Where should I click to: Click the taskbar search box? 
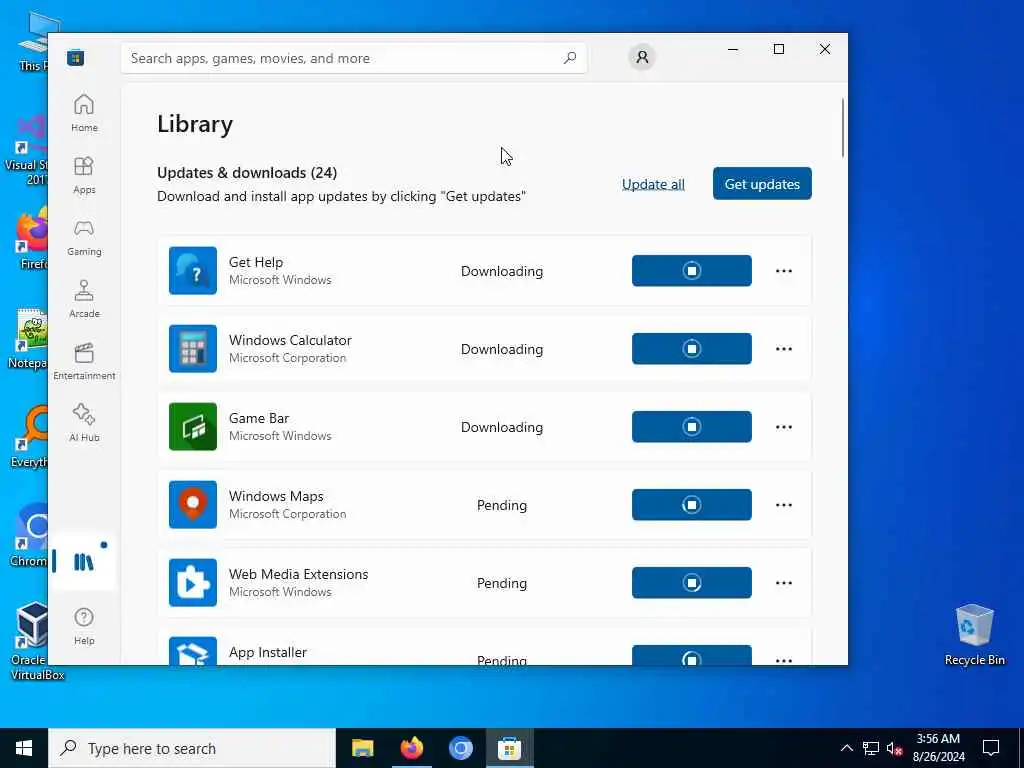click(192, 748)
